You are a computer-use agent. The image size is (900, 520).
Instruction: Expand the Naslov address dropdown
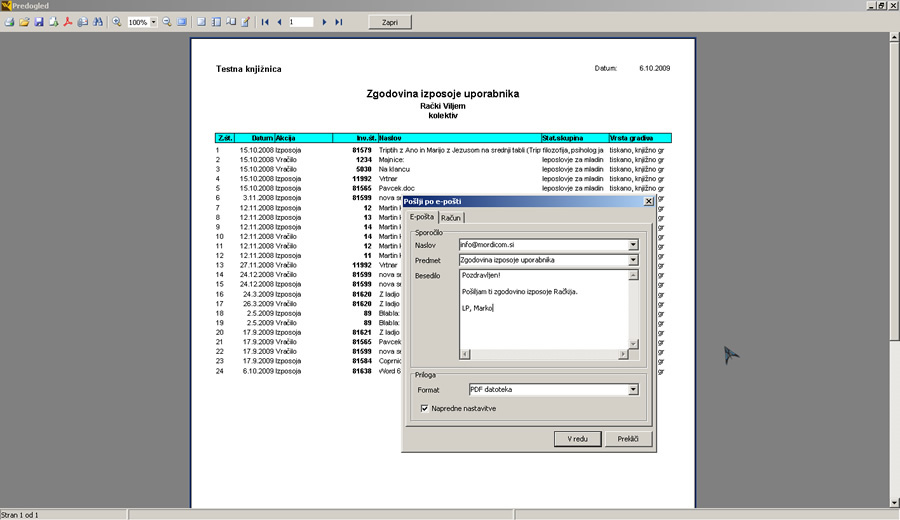point(633,245)
